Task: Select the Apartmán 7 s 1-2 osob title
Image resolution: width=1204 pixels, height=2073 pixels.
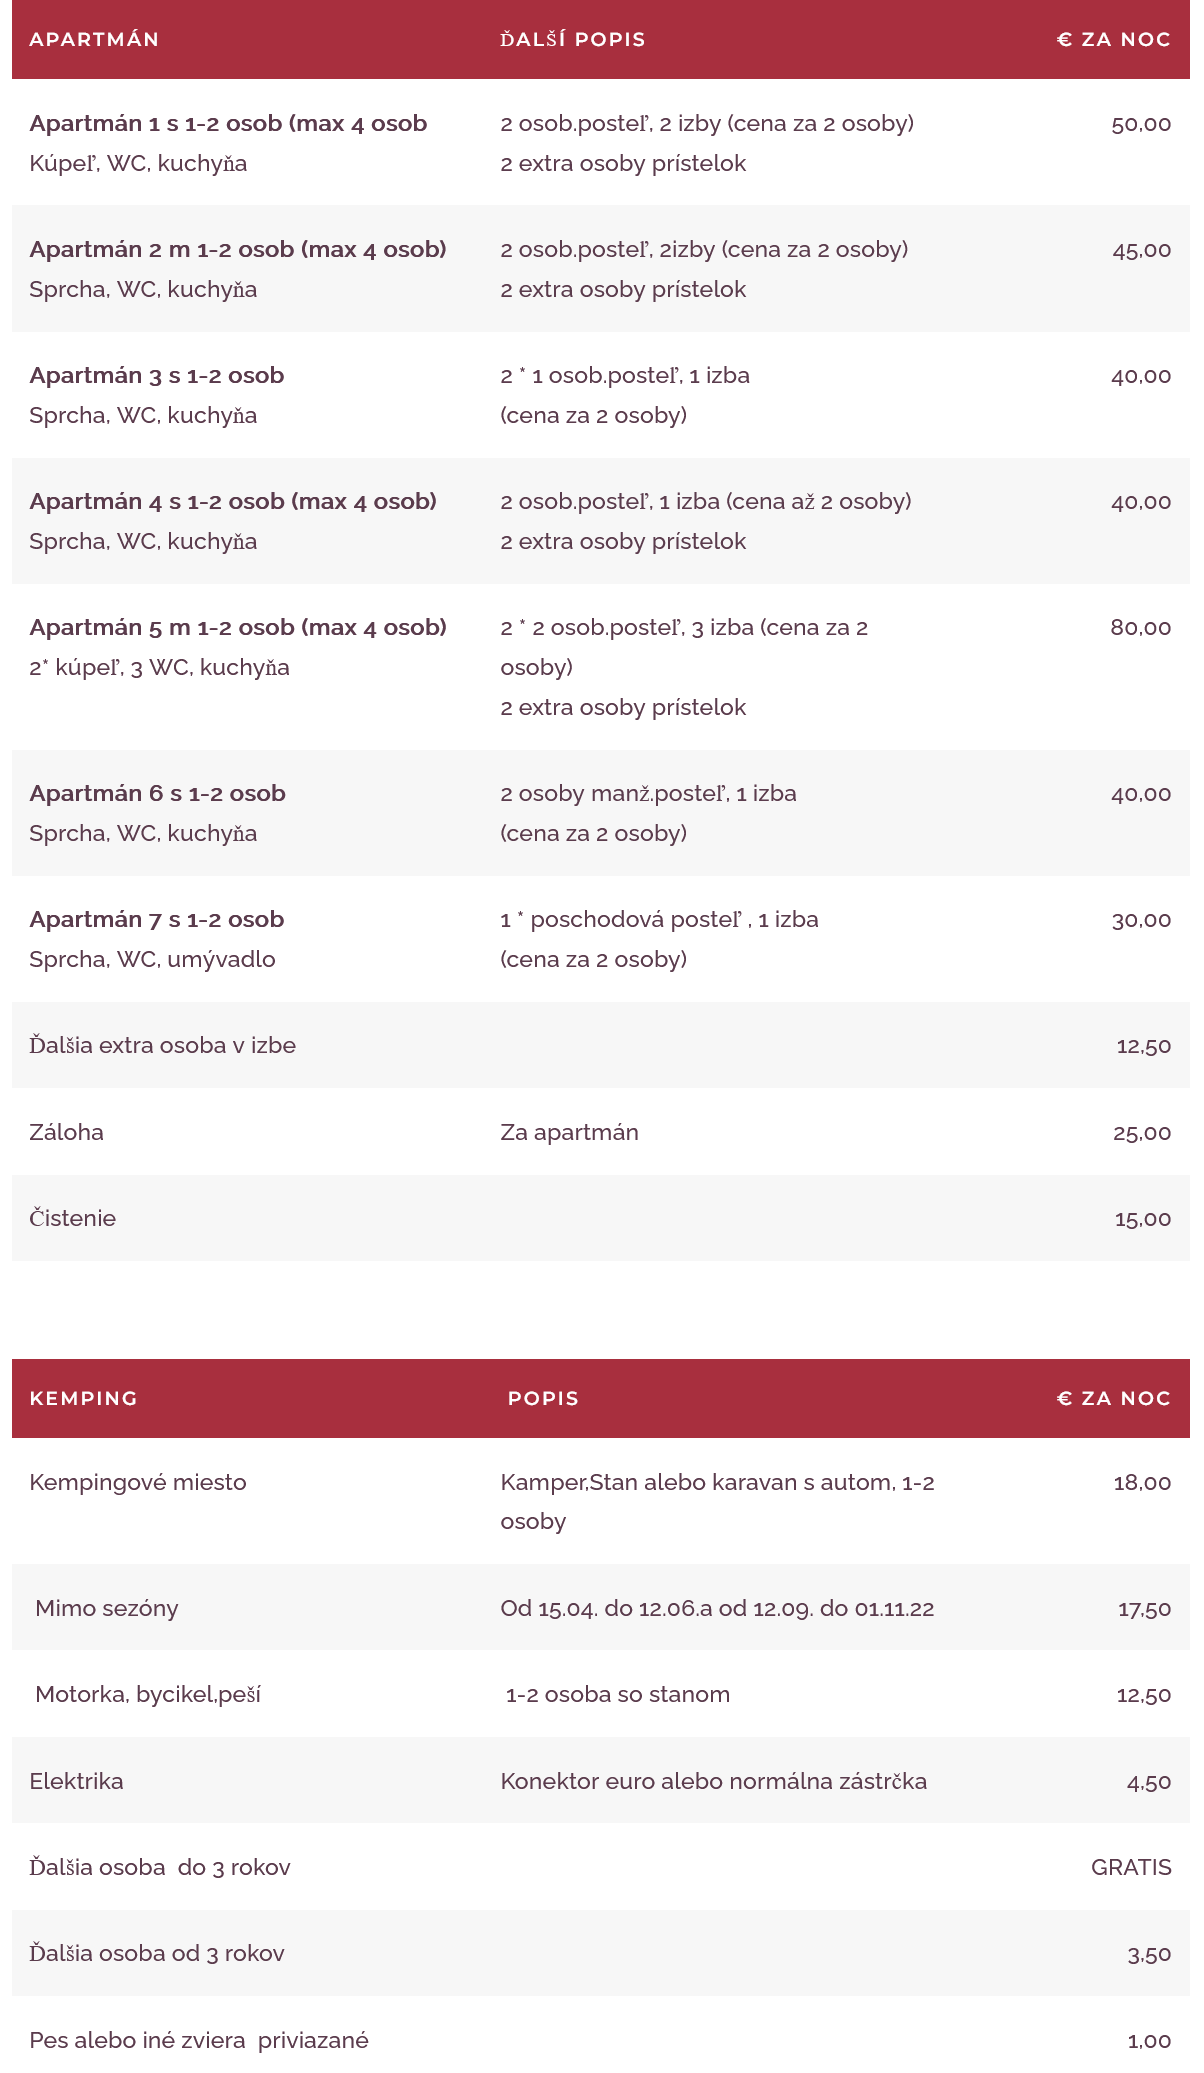Action: coord(157,920)
